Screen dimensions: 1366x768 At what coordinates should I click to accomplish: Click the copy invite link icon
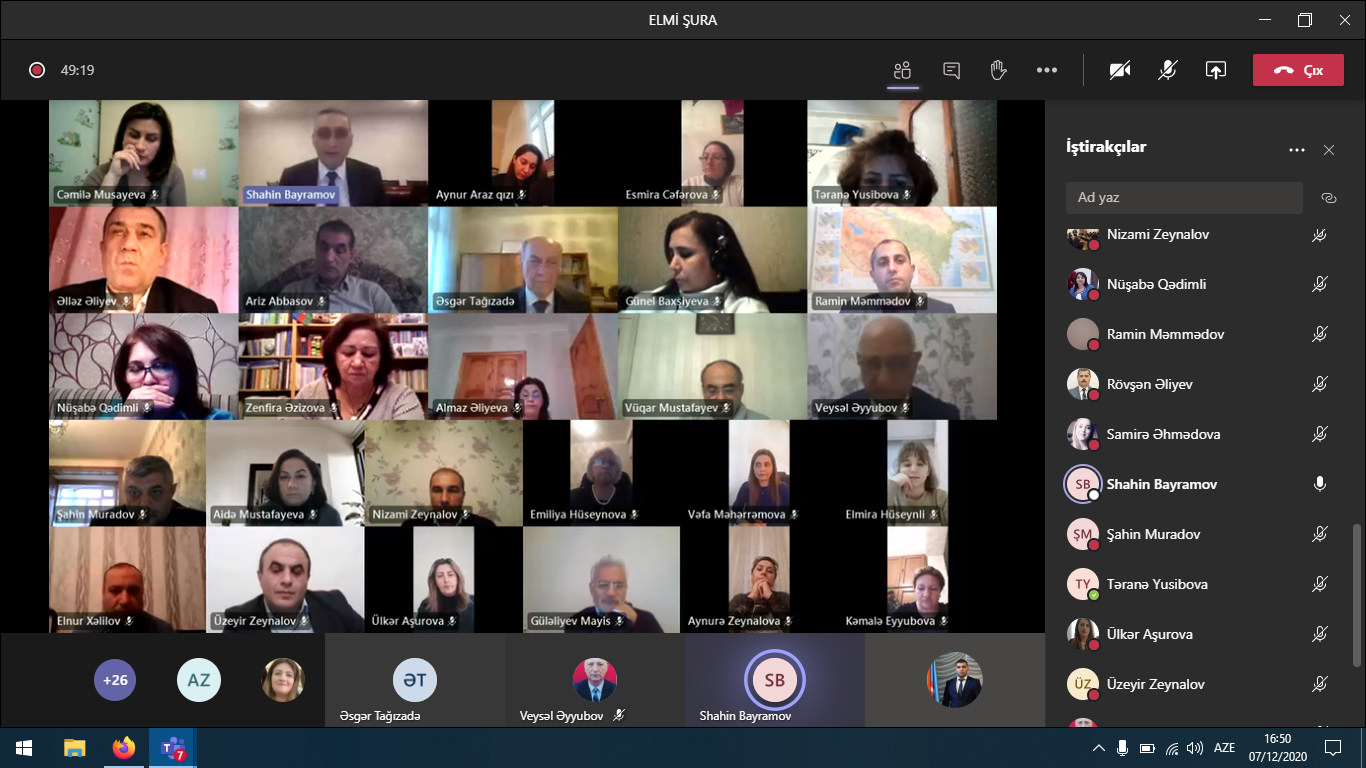1328,198
